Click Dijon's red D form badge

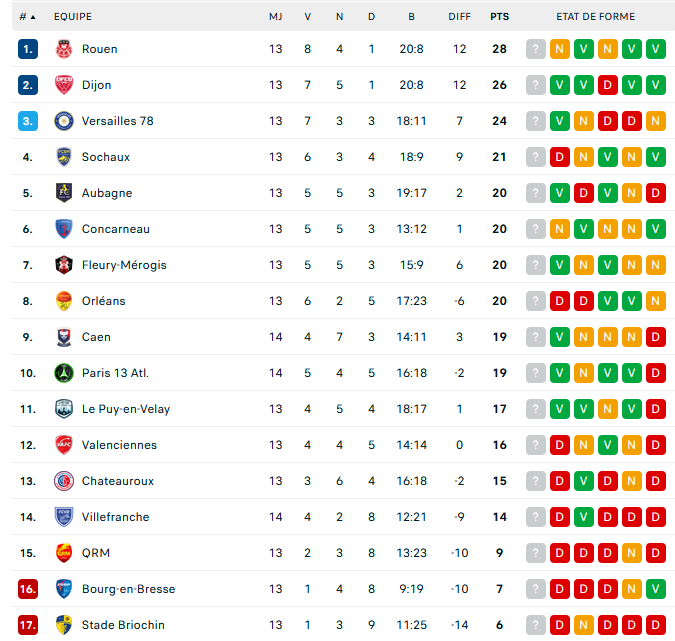coord(608,85)
